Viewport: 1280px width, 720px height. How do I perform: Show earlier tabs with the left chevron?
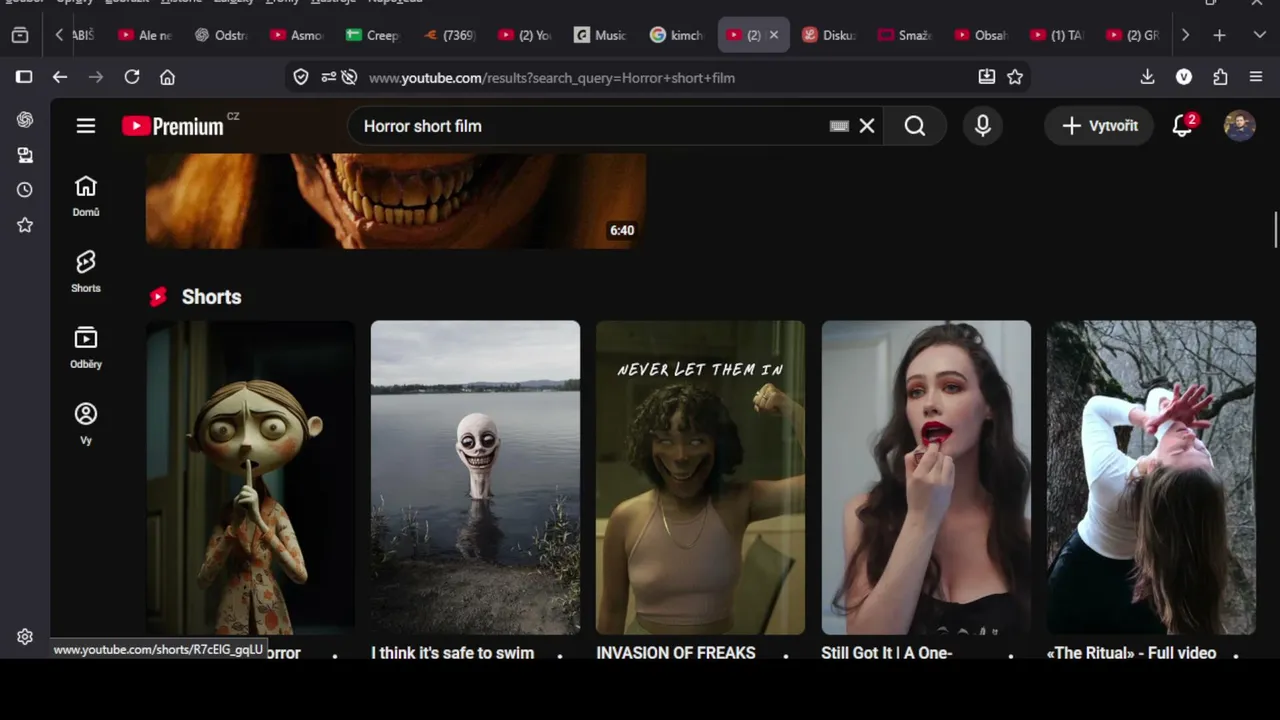59,35
